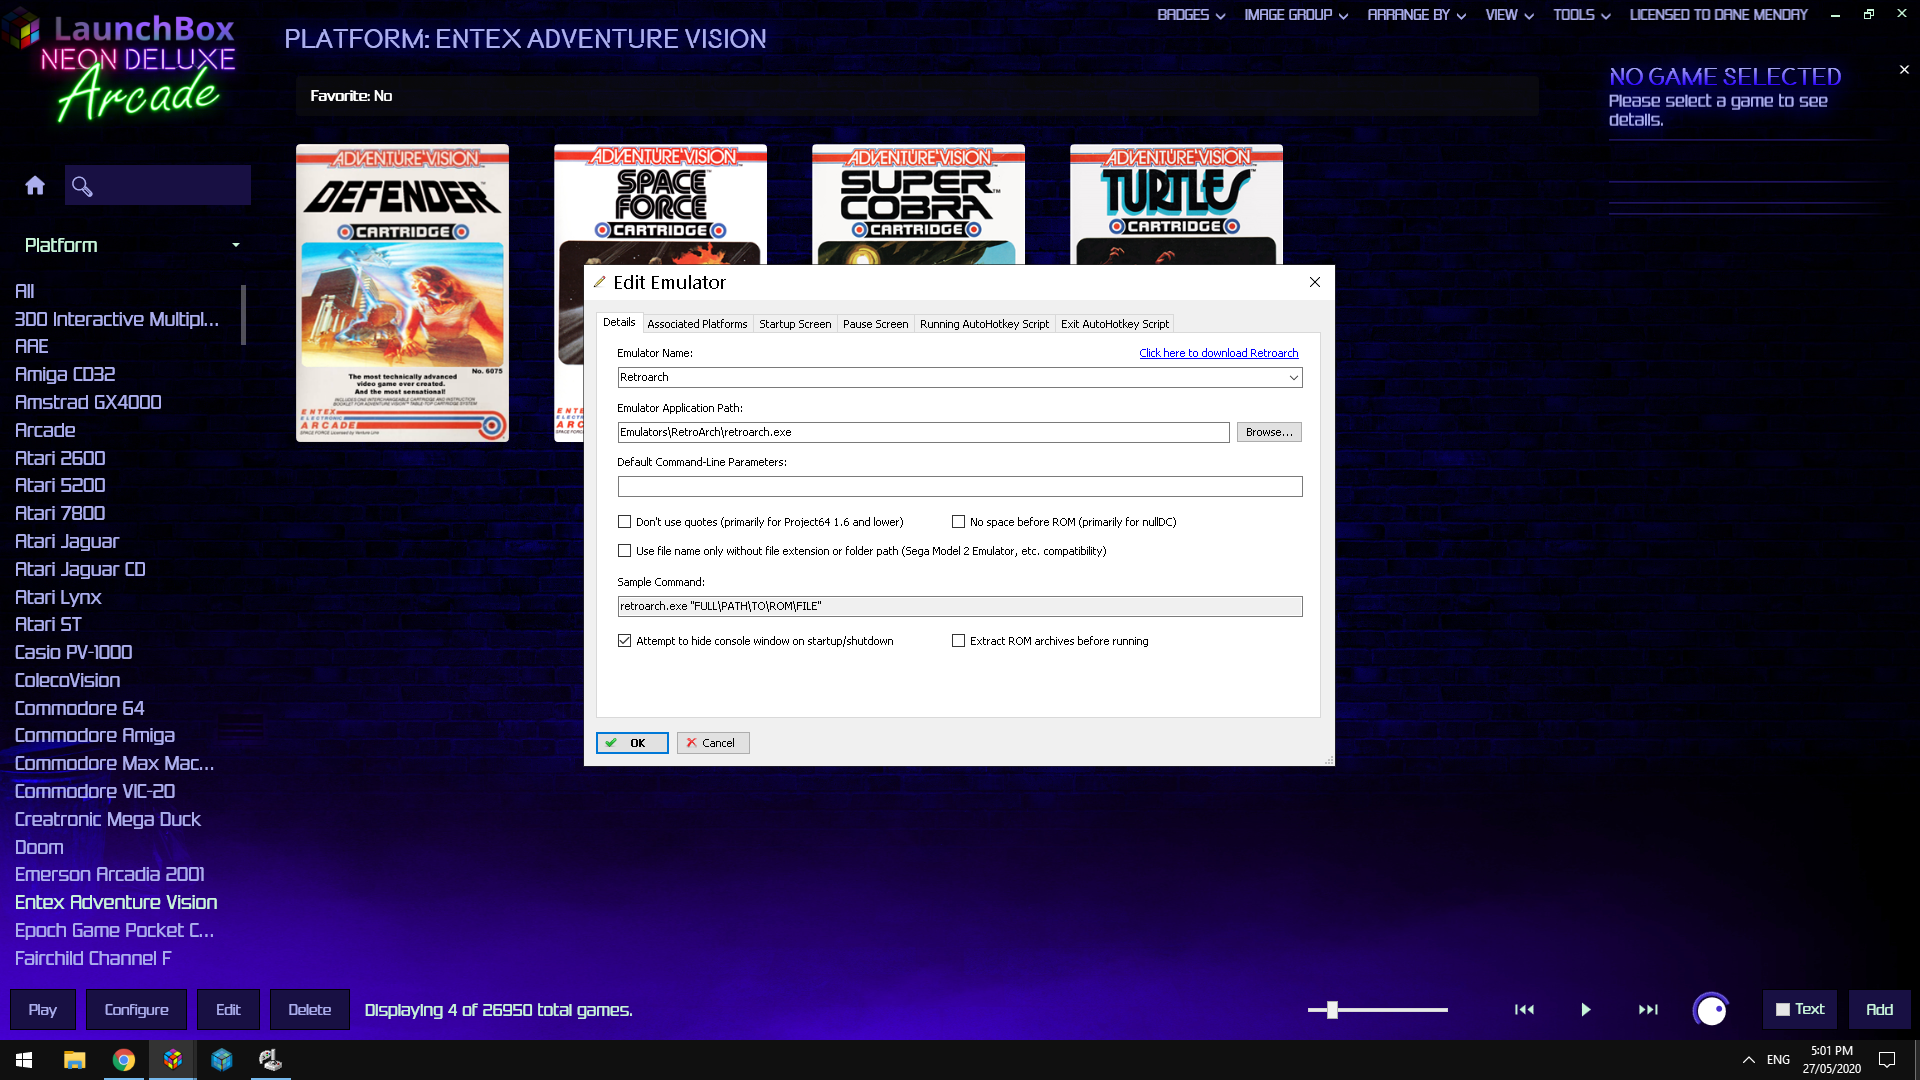Click the Edit button in bottom bar
Image resolution: width=1920 pixels, height=1080 pixels.
pos(228,1010)
